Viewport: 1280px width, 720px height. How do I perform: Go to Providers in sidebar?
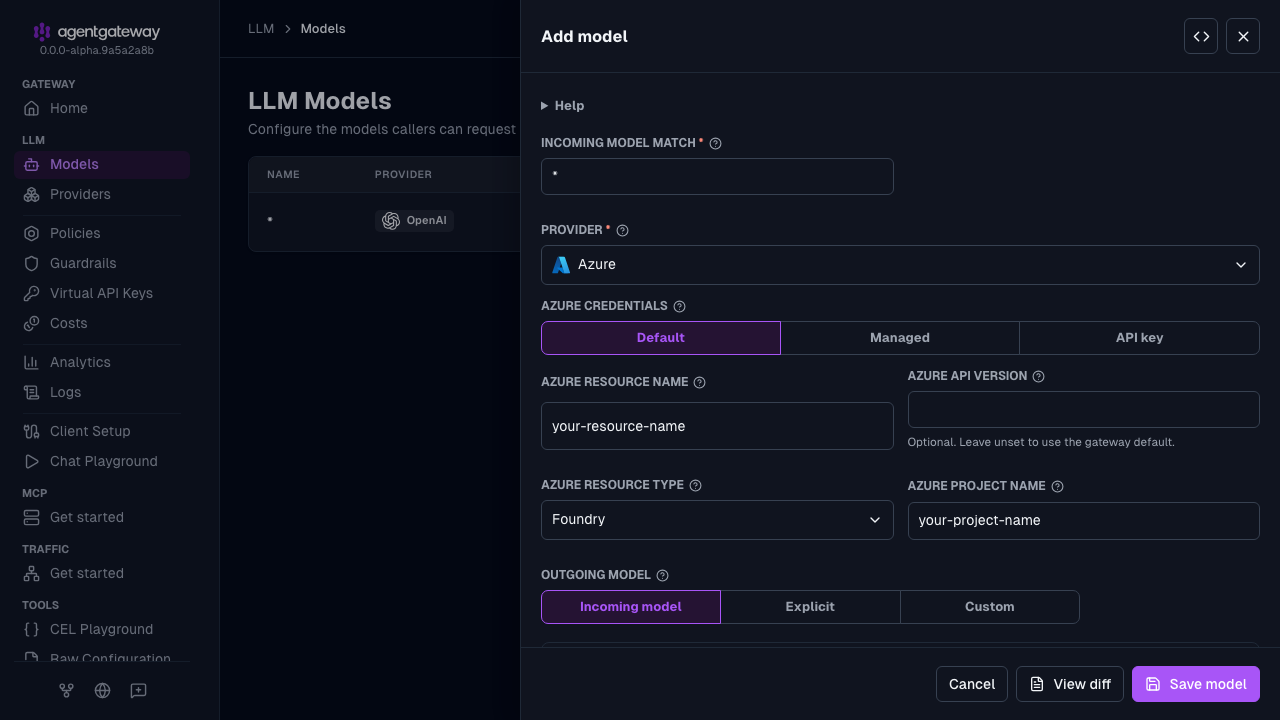click(102, 194)
